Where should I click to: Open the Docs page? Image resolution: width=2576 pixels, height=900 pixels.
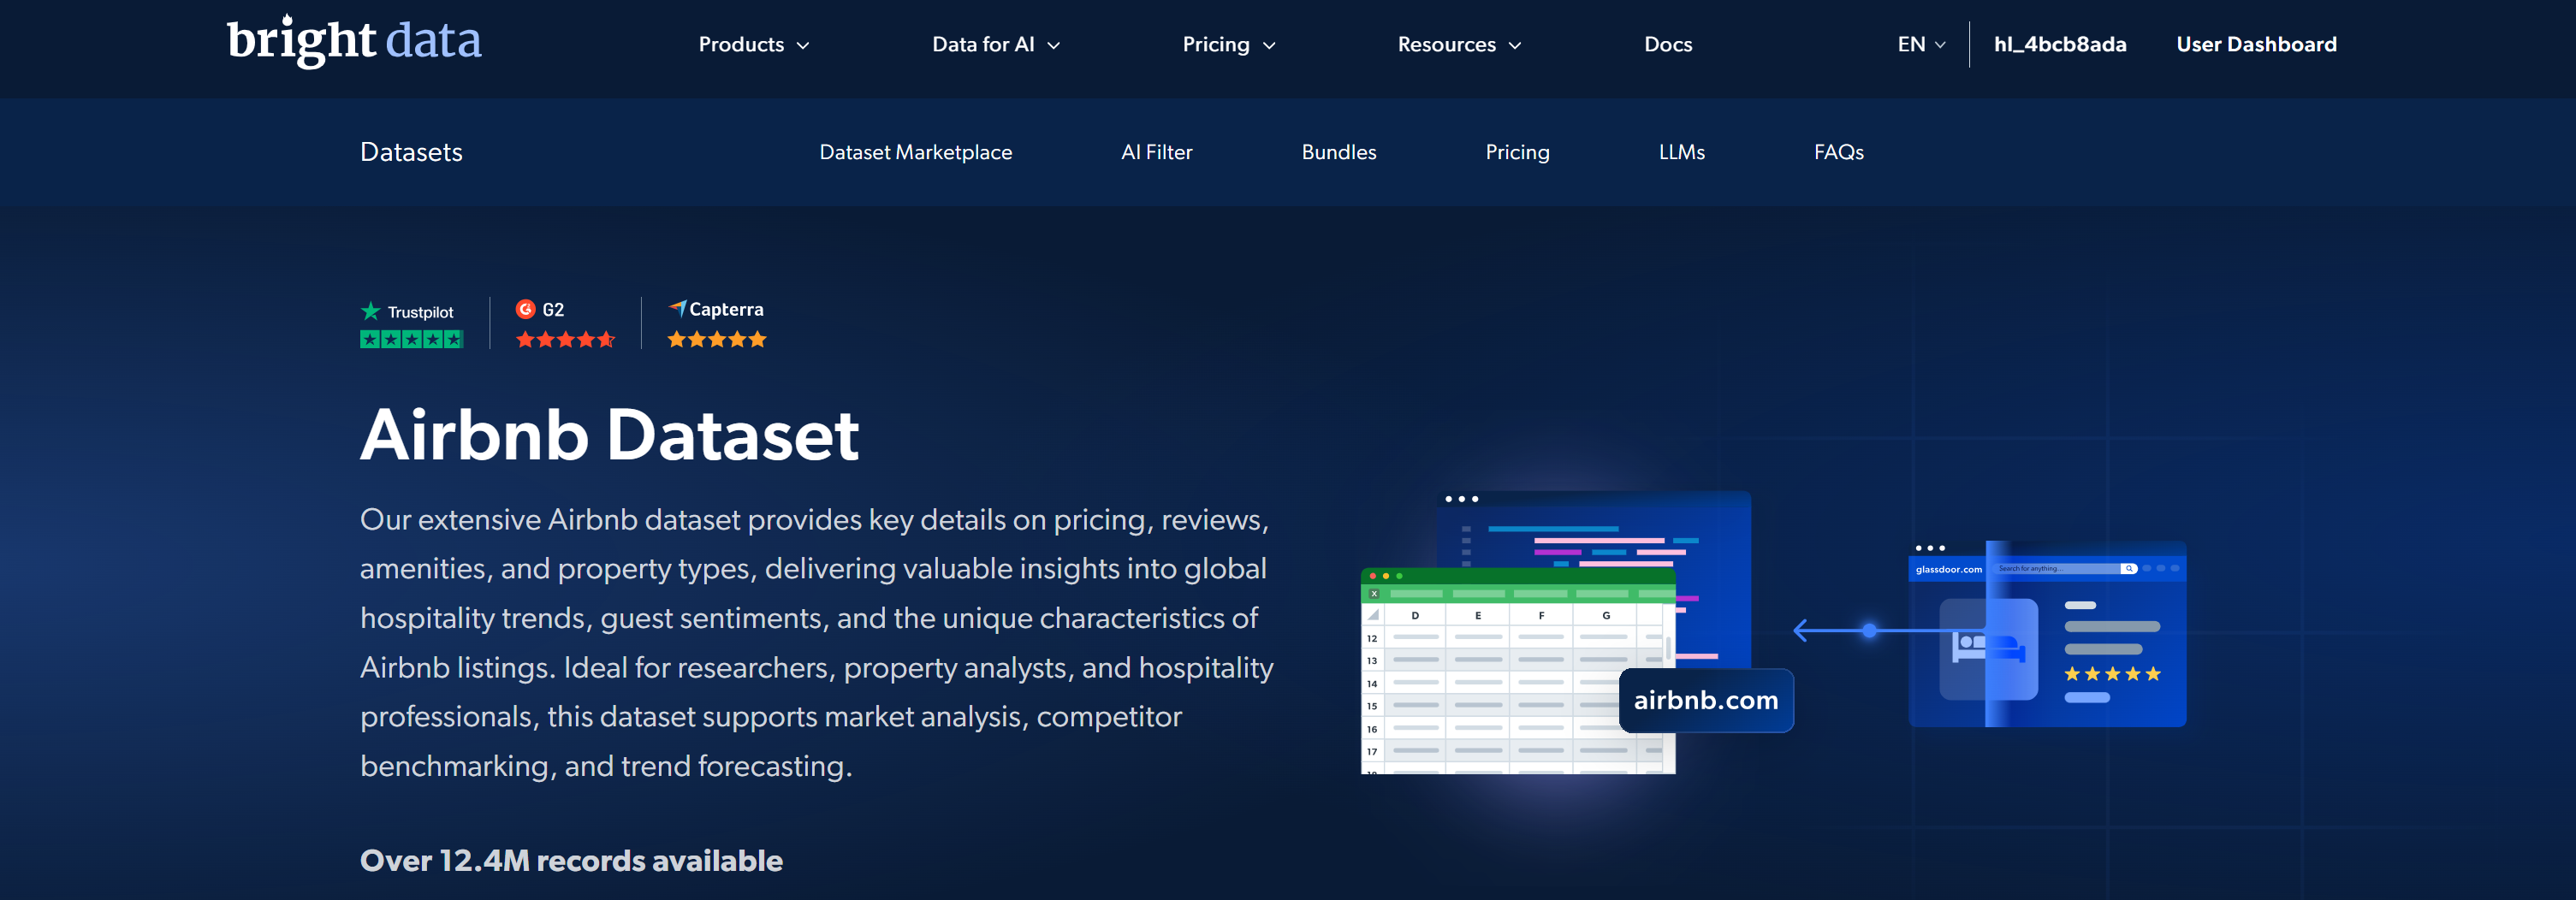coord(1667,44)
